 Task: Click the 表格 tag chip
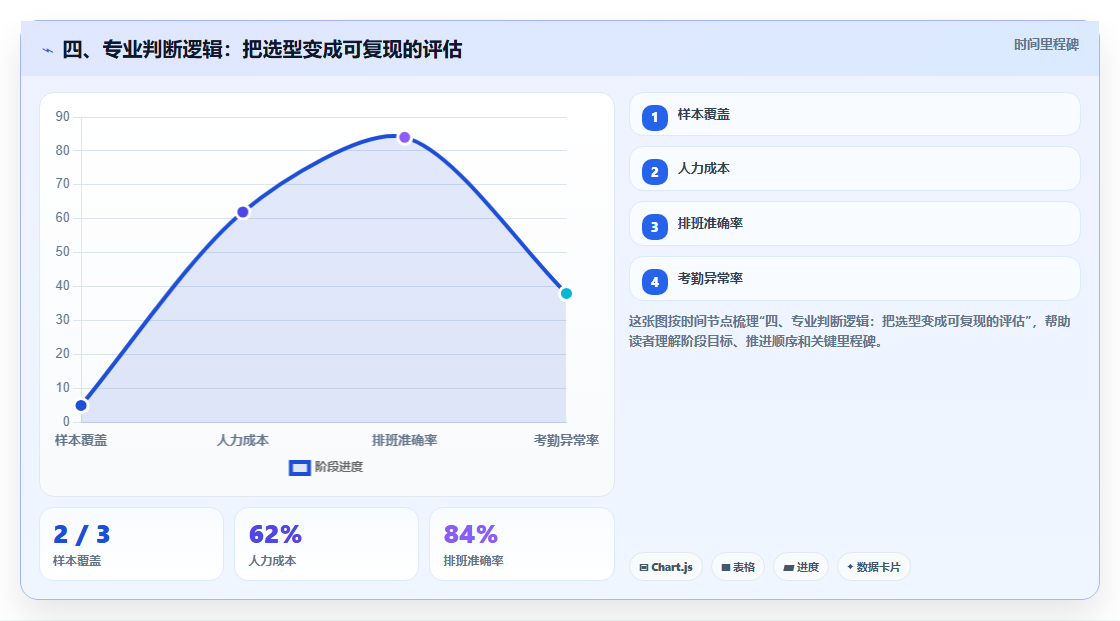click(738, 567)
